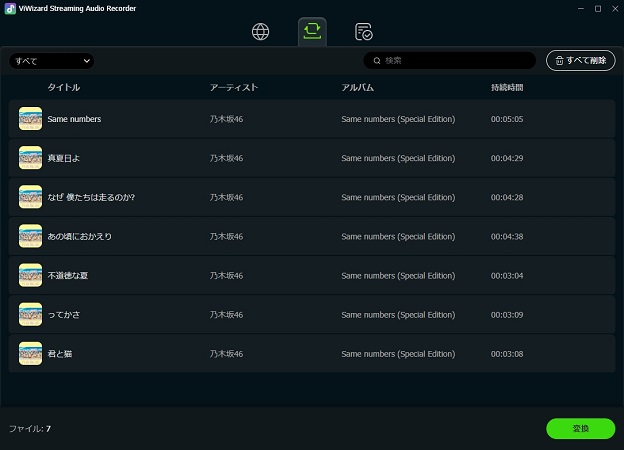Select the title ってかさ
The image size is (624, 450).
pos(64,315)
